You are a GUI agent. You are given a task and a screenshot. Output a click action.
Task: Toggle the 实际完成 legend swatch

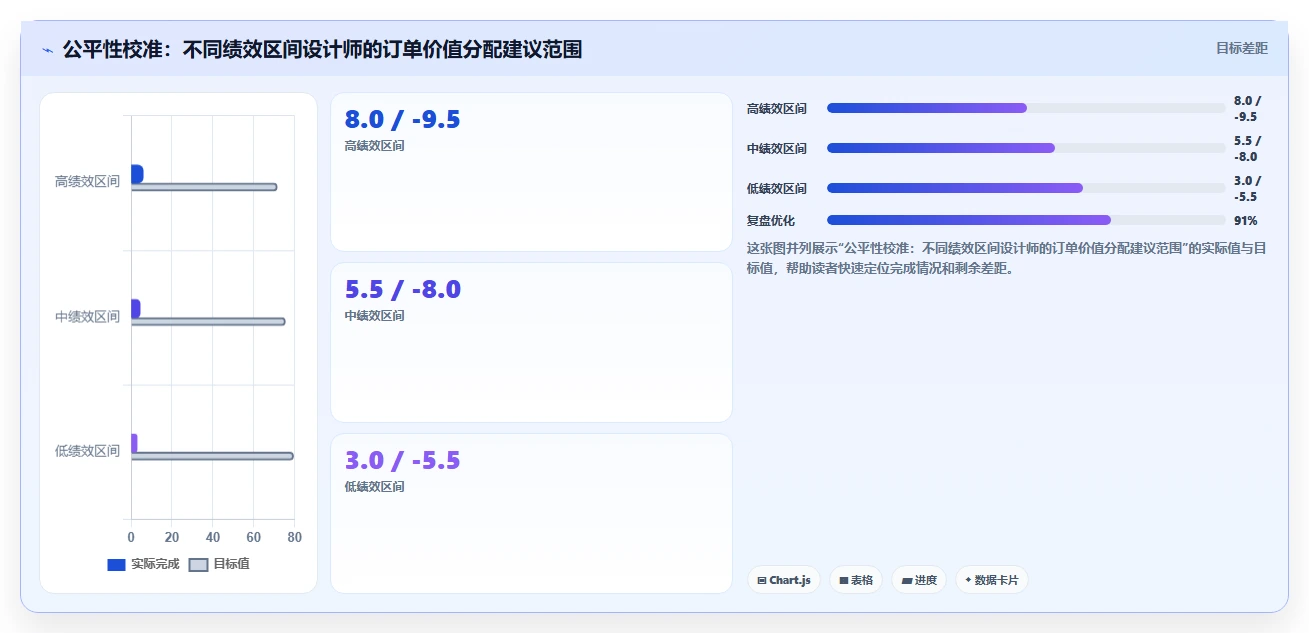point(116,565)
